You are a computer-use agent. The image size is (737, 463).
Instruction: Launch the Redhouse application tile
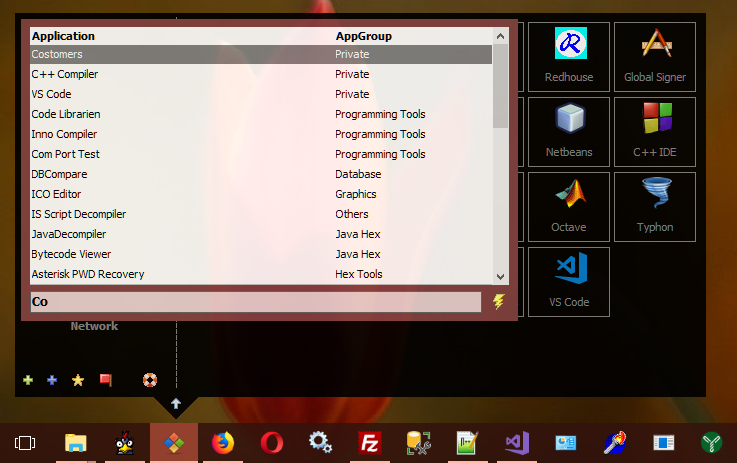click(x=569, y=57)
